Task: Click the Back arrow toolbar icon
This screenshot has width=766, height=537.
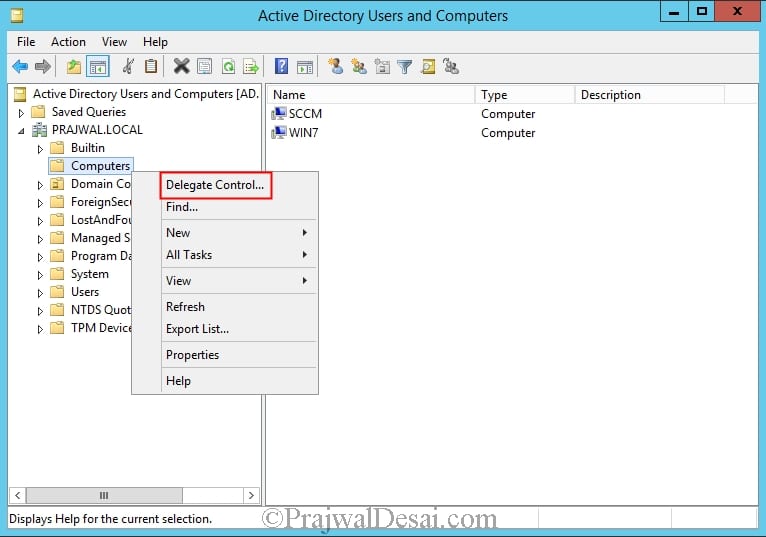Action: (x=20, y=66)
